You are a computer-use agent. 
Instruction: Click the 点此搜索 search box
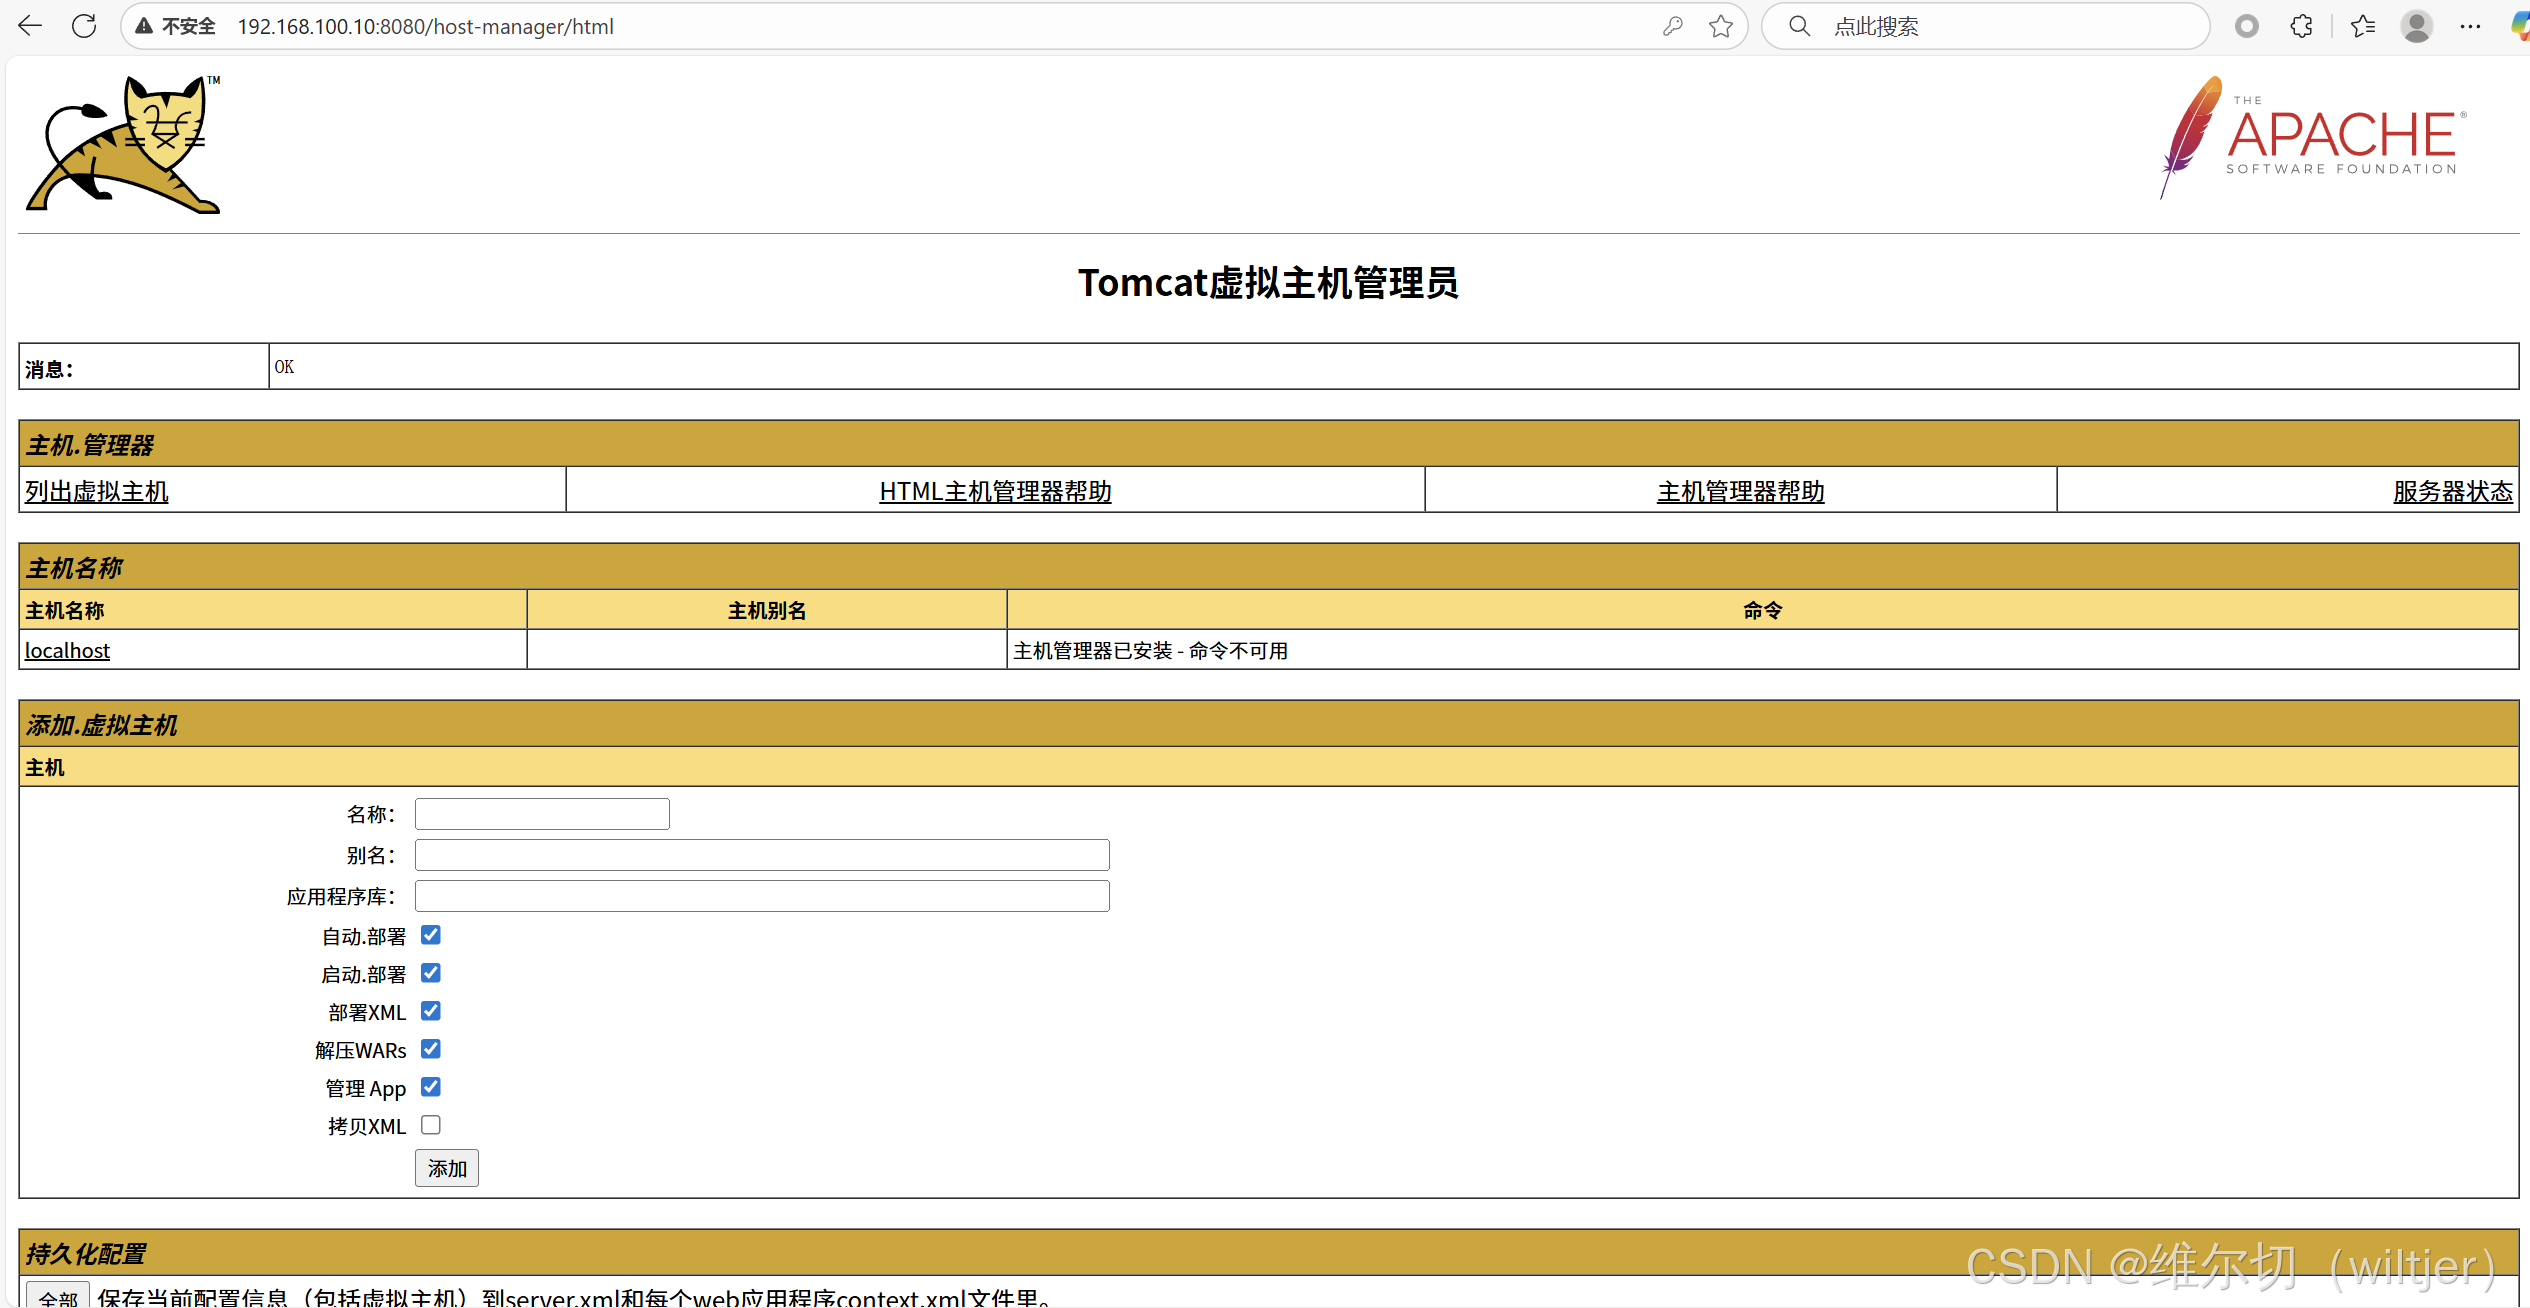pyautogui.click(x=1985, y=26)
